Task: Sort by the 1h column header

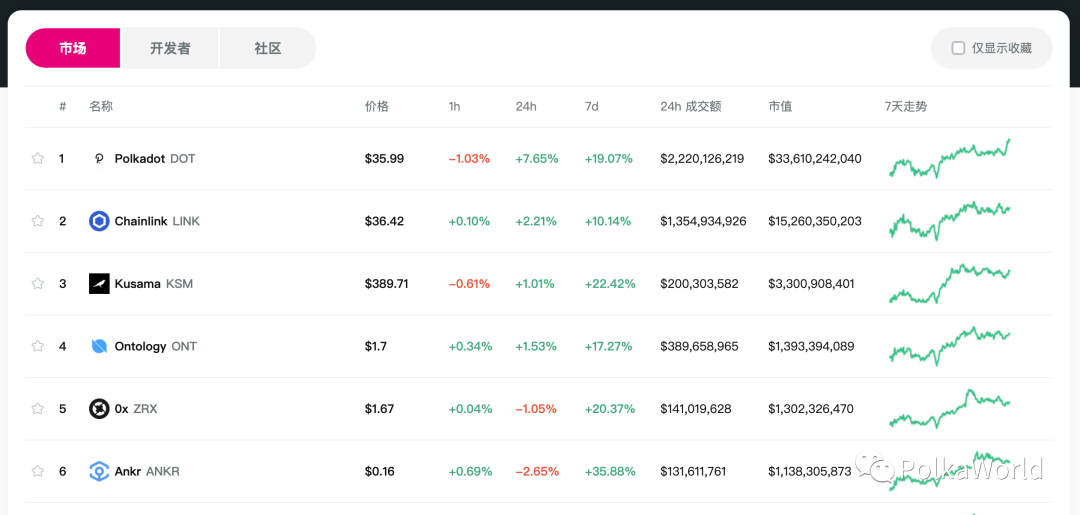Action: pos(454,107)
